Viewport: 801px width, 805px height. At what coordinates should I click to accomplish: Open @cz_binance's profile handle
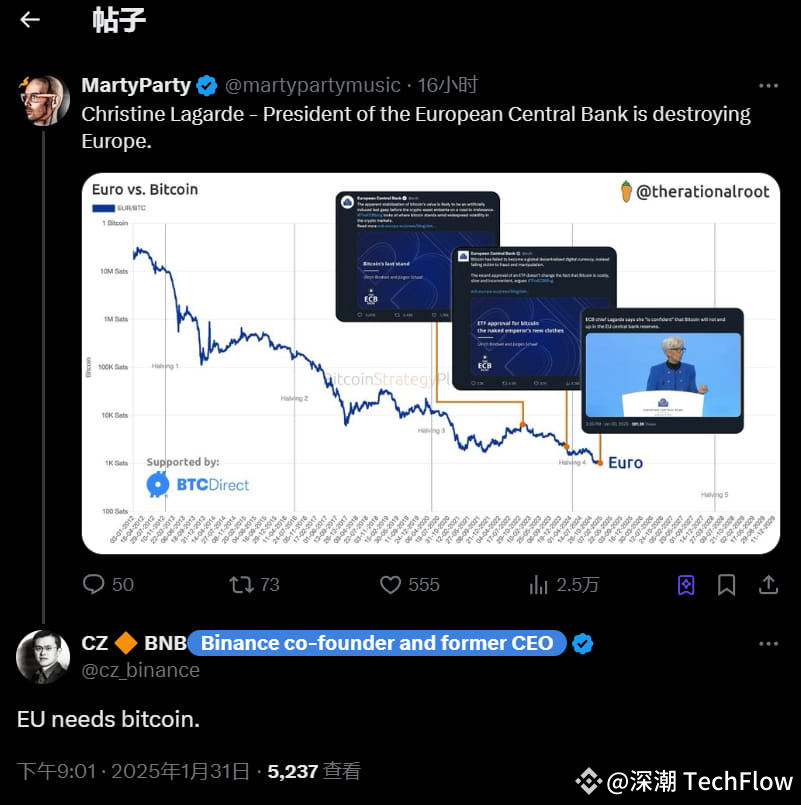click(x=141, y=671)
